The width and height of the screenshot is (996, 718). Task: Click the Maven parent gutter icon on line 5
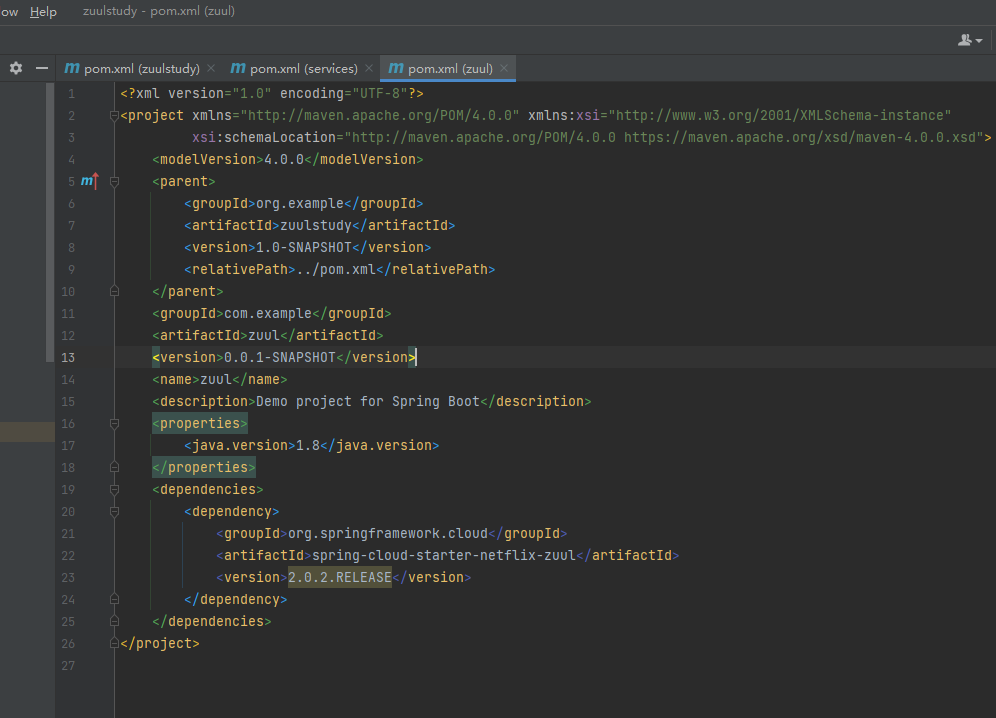click(90, 181)
